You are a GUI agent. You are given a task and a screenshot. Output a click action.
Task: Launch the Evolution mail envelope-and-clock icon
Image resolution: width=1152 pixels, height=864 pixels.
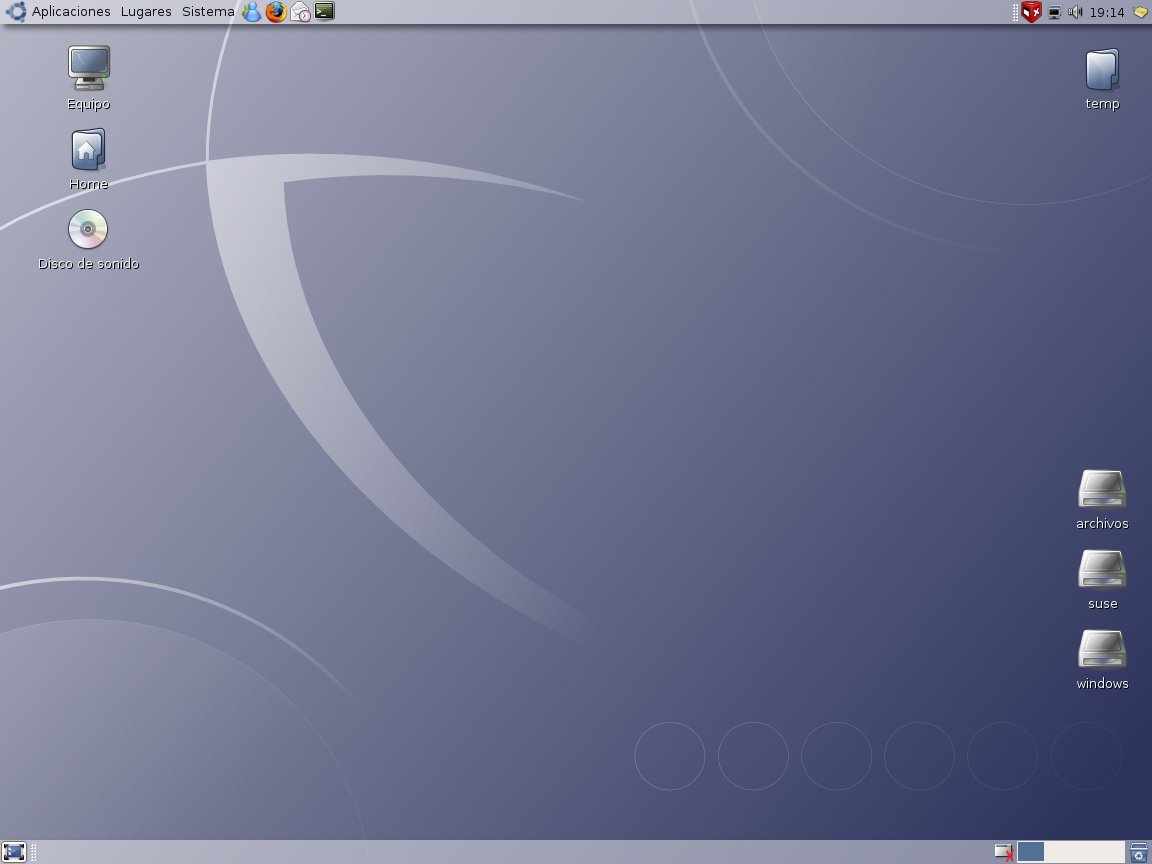point(300,12)
